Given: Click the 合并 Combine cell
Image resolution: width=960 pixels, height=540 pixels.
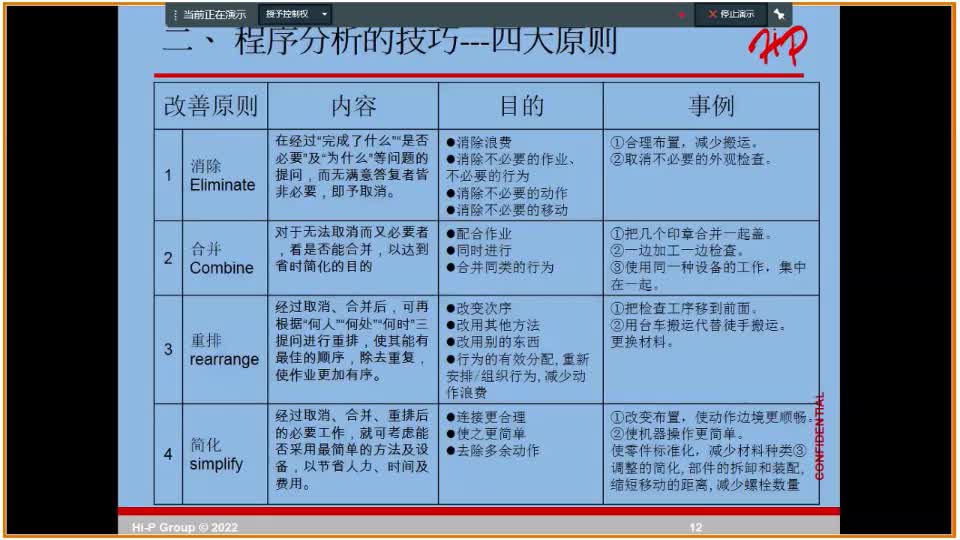Looking at the screenshot, I should [222, 258].
